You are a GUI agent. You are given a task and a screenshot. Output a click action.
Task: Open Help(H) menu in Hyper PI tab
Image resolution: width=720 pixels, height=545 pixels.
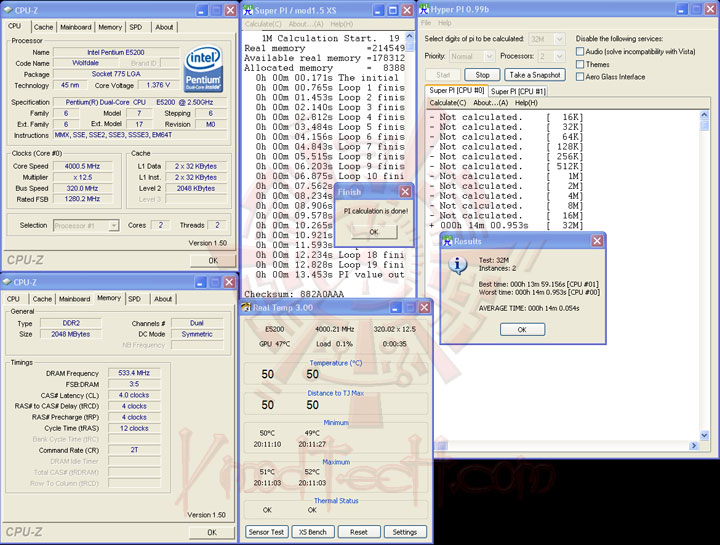click(526, 103)
